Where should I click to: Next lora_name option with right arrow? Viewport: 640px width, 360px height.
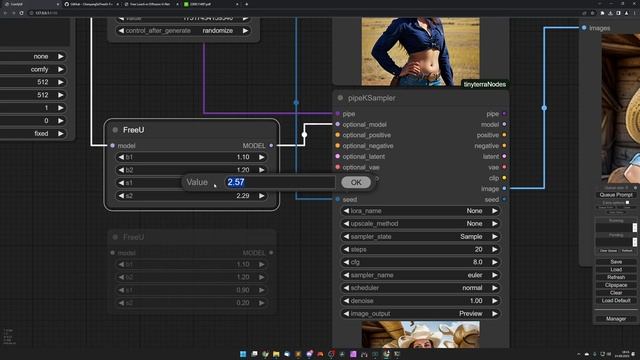495,211
